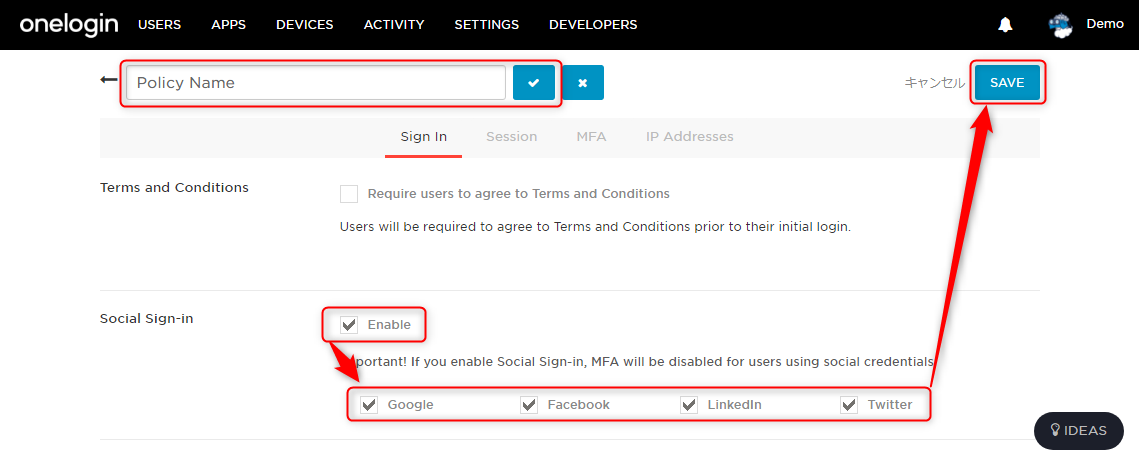Click the キャンセル link

(x=934, y=83)
